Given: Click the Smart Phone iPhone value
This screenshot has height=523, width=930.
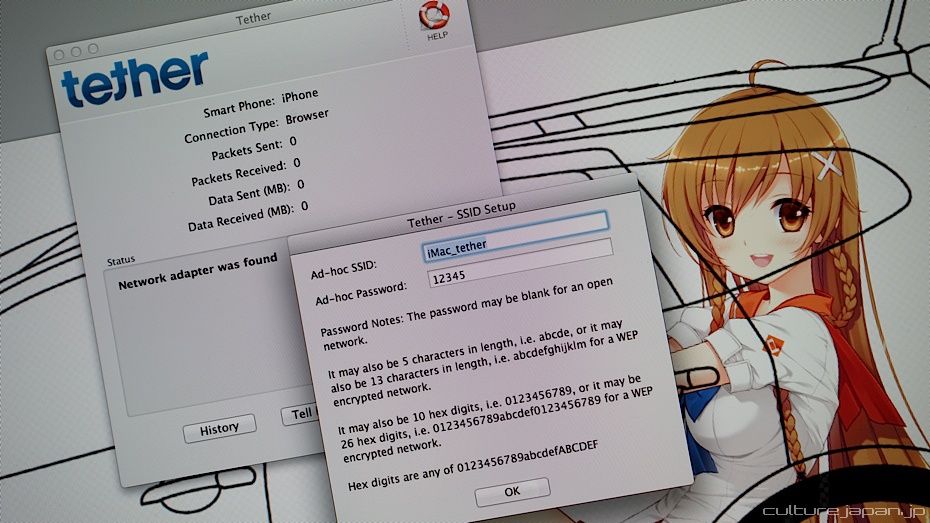Looking at the screenshot, I should (299, 96).
